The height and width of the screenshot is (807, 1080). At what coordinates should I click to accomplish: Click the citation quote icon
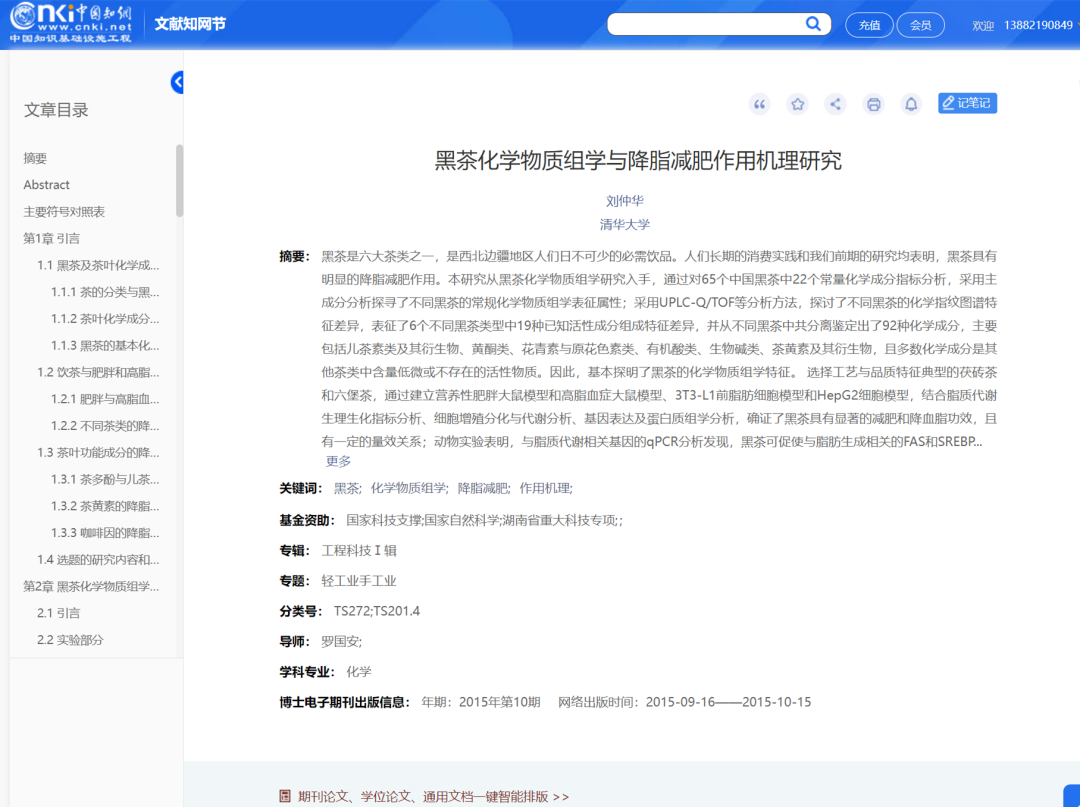(x=759, y=103)
